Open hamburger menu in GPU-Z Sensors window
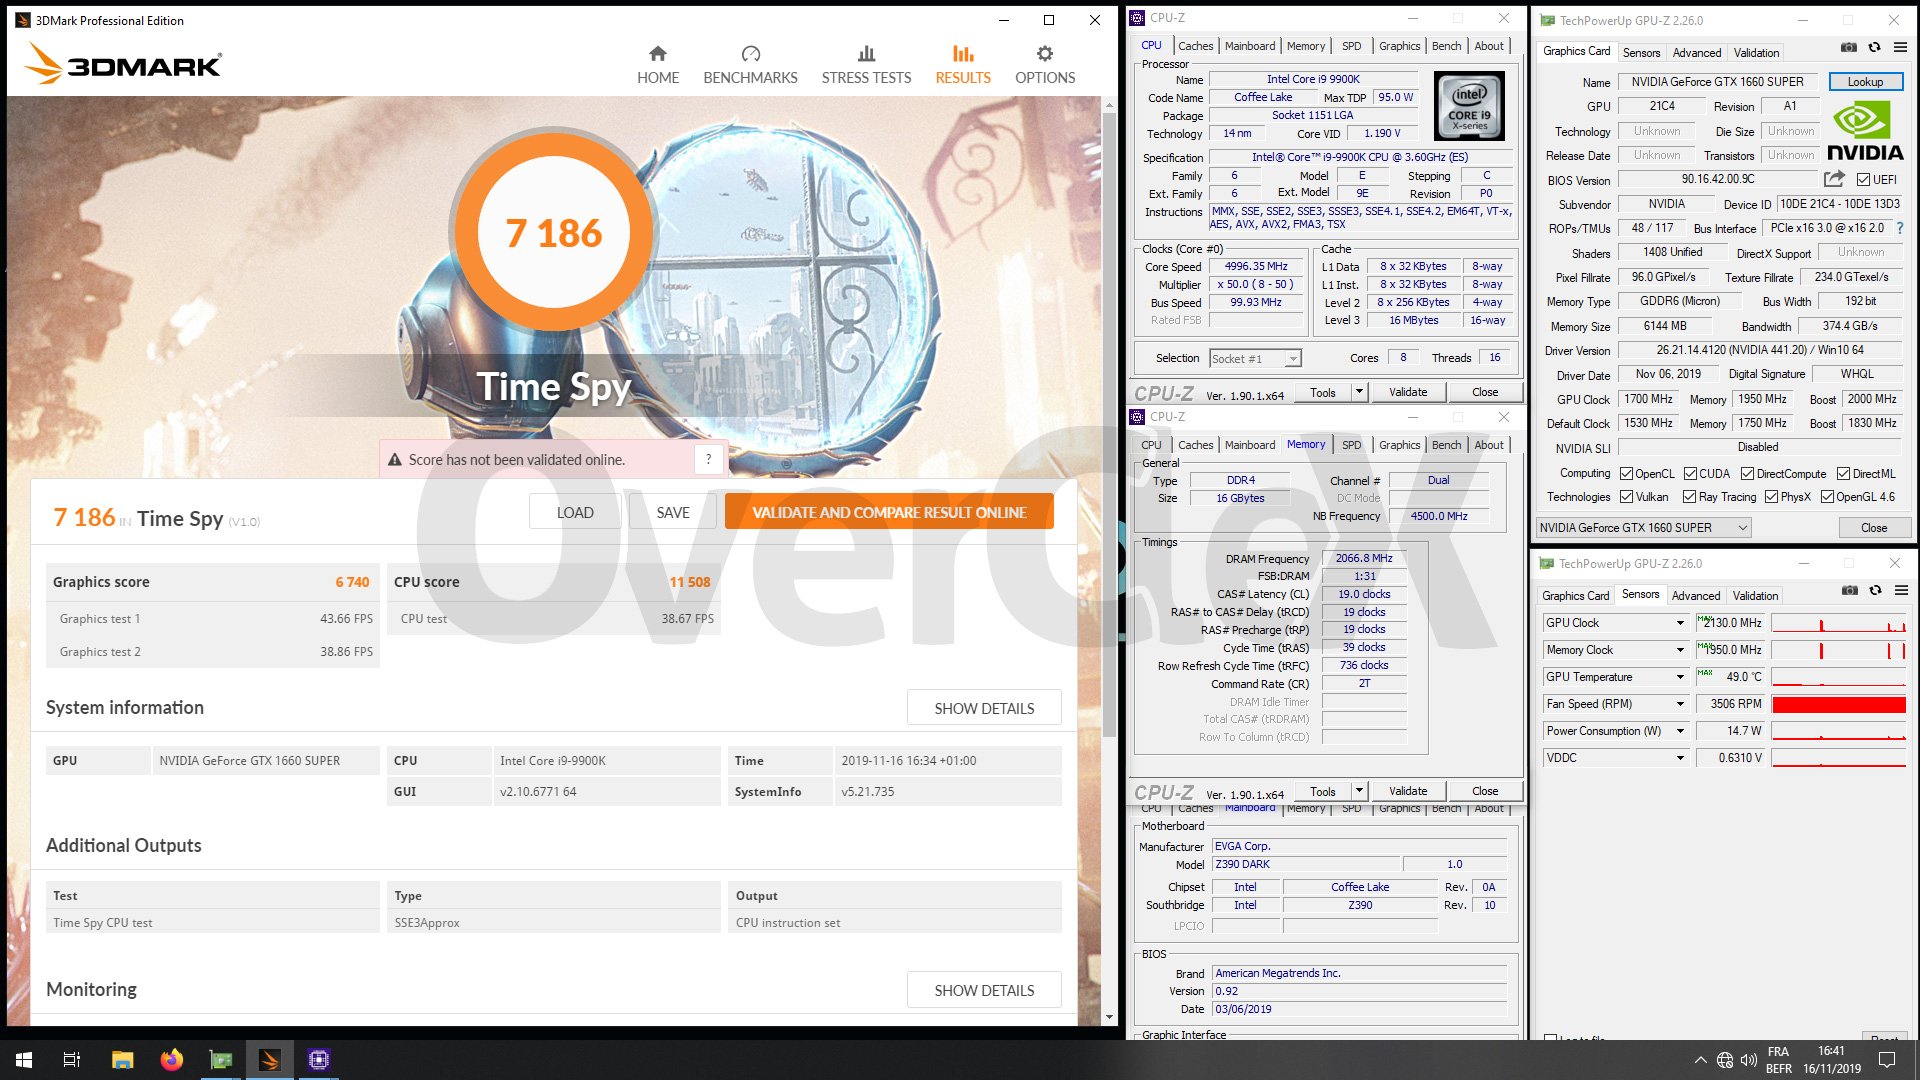 pyautogui.click(x=1901, y=590)
